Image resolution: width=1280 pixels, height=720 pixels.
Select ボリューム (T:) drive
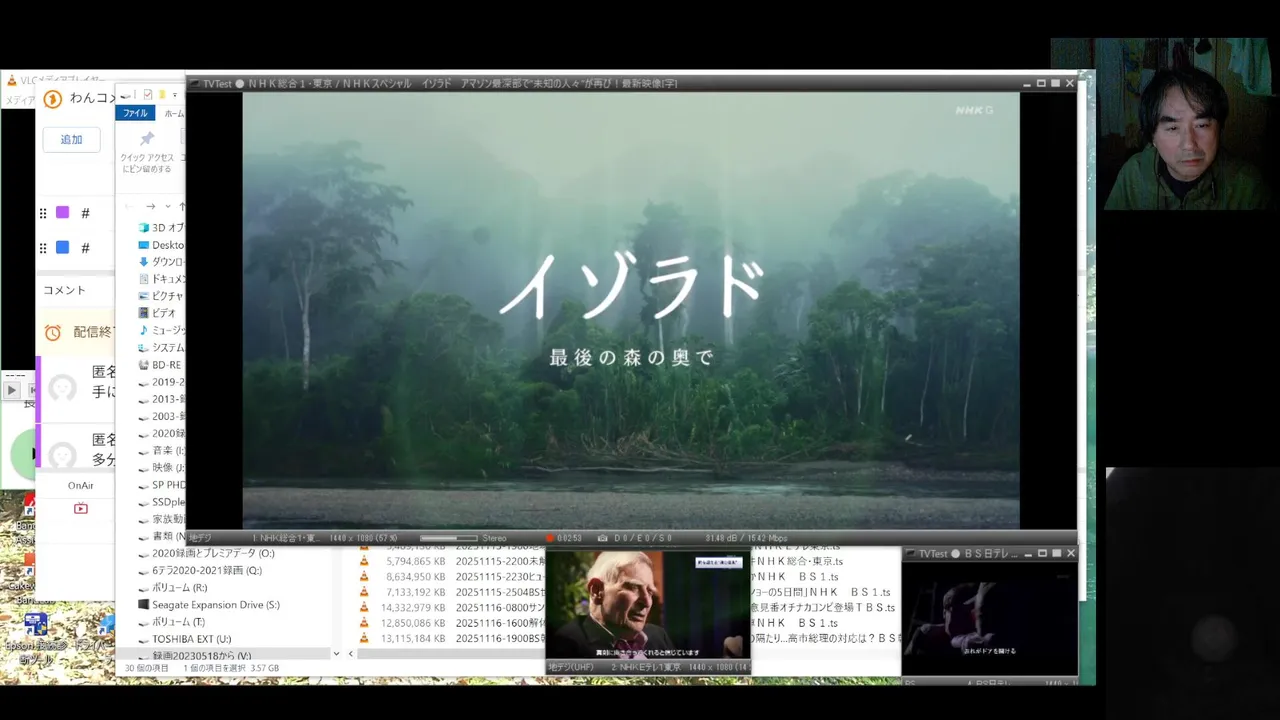click(172, 622)
